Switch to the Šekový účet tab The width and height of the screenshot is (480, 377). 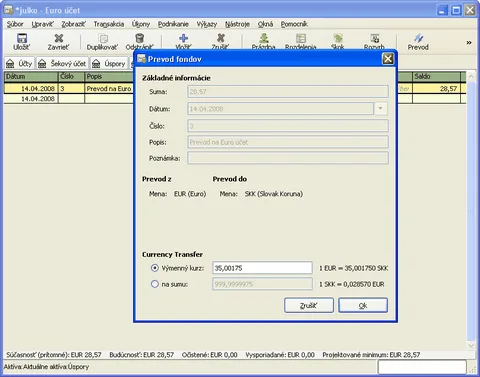(x=62, y=63)
